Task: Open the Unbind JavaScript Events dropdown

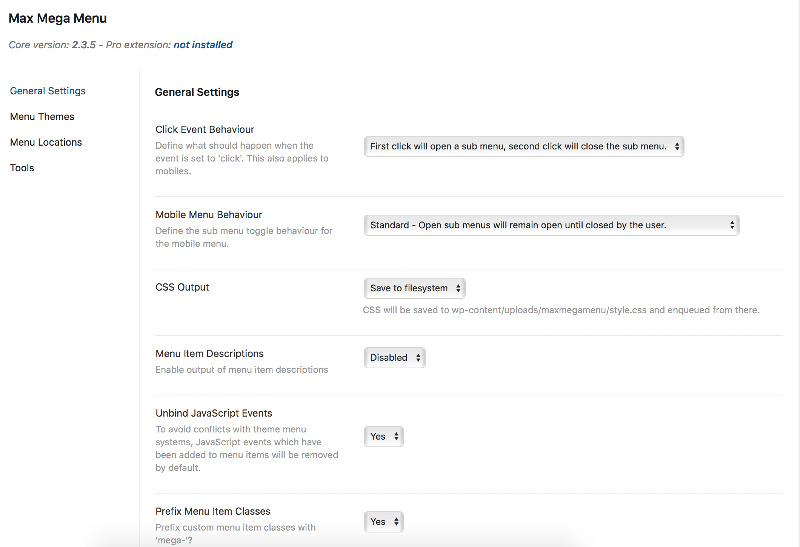Action: coord(384,437)
